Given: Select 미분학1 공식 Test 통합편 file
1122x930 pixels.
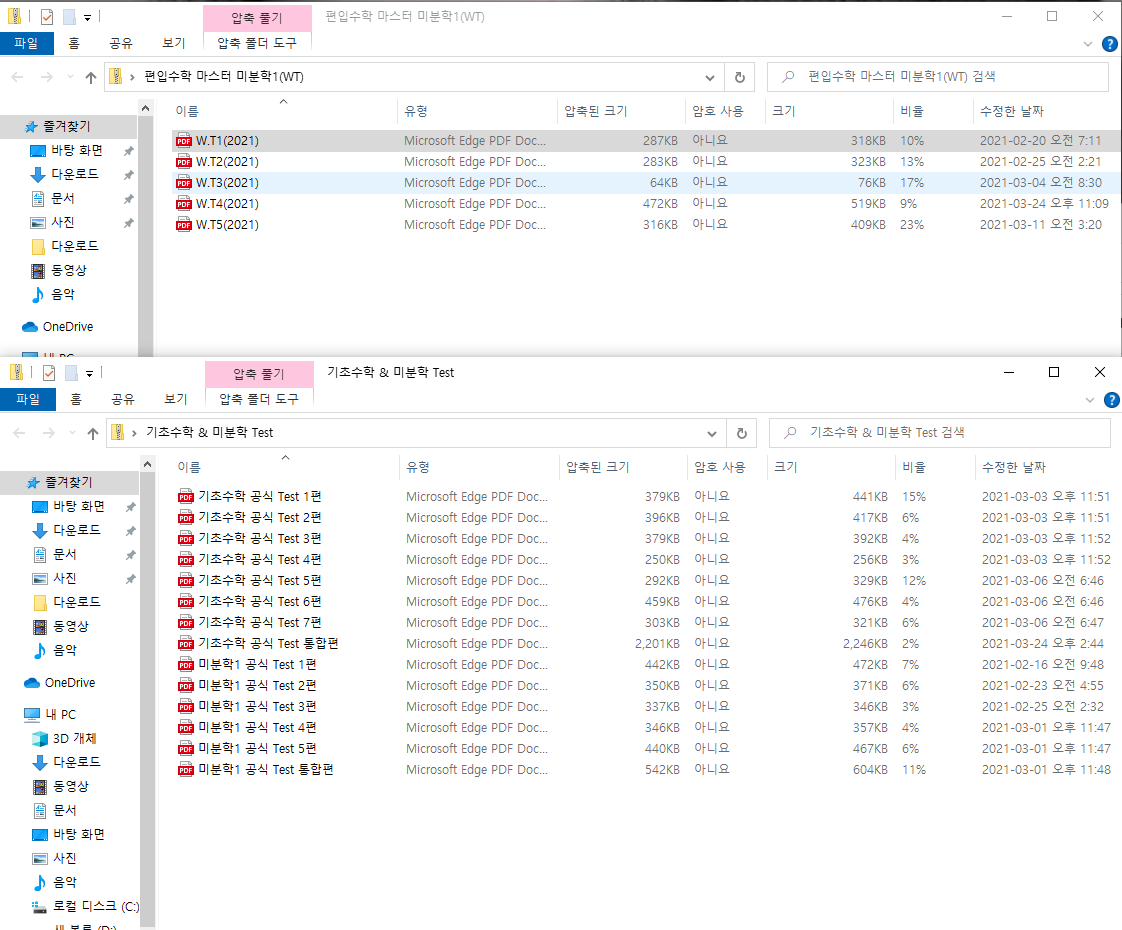Looking at the screenshot, I should [265, 770].
